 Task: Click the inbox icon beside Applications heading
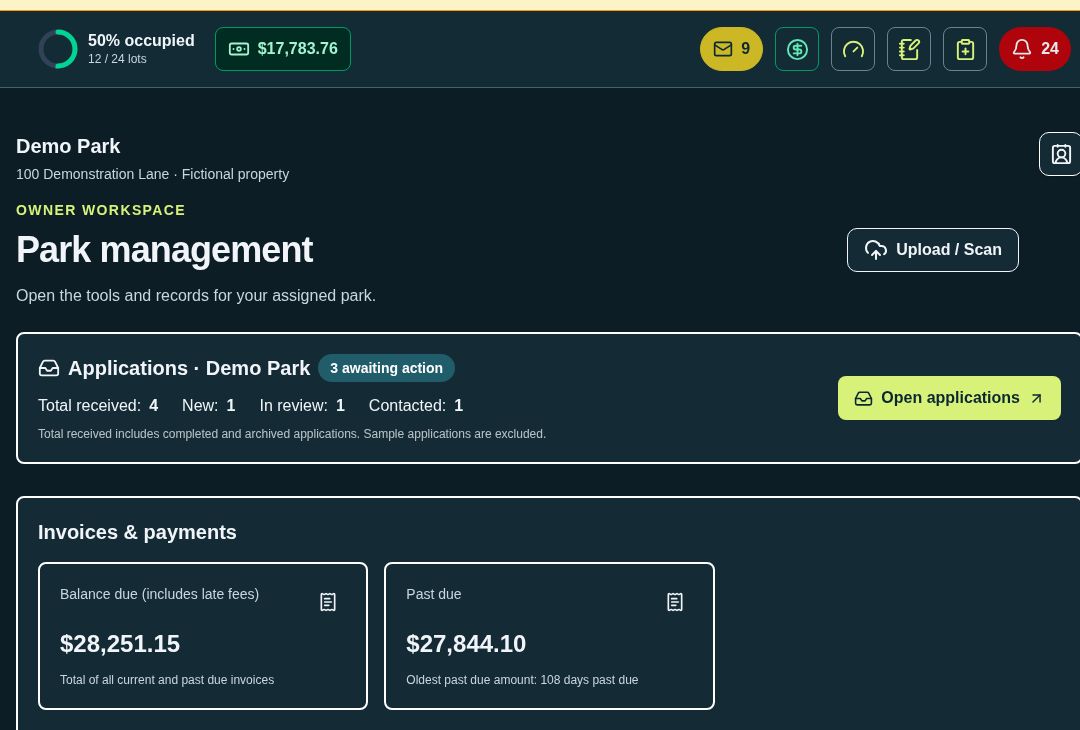[x=49, y=368]
